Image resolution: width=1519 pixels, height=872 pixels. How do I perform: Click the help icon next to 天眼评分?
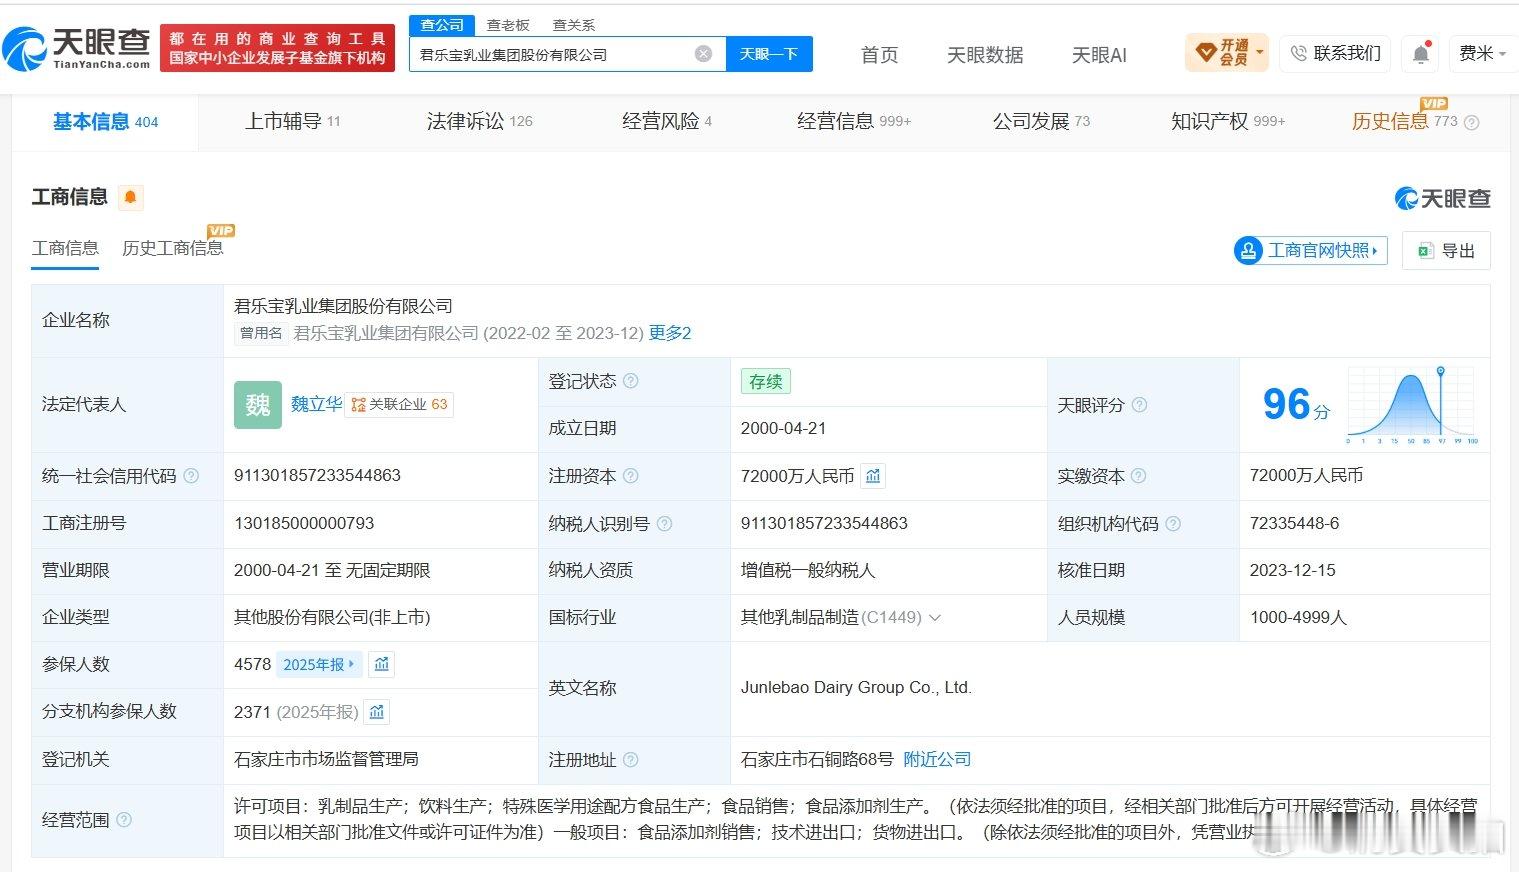pyautogui.click(x=1139, y=405)
